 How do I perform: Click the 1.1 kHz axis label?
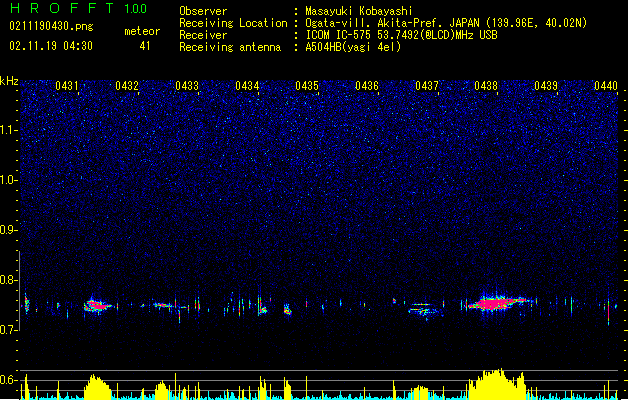9,130
